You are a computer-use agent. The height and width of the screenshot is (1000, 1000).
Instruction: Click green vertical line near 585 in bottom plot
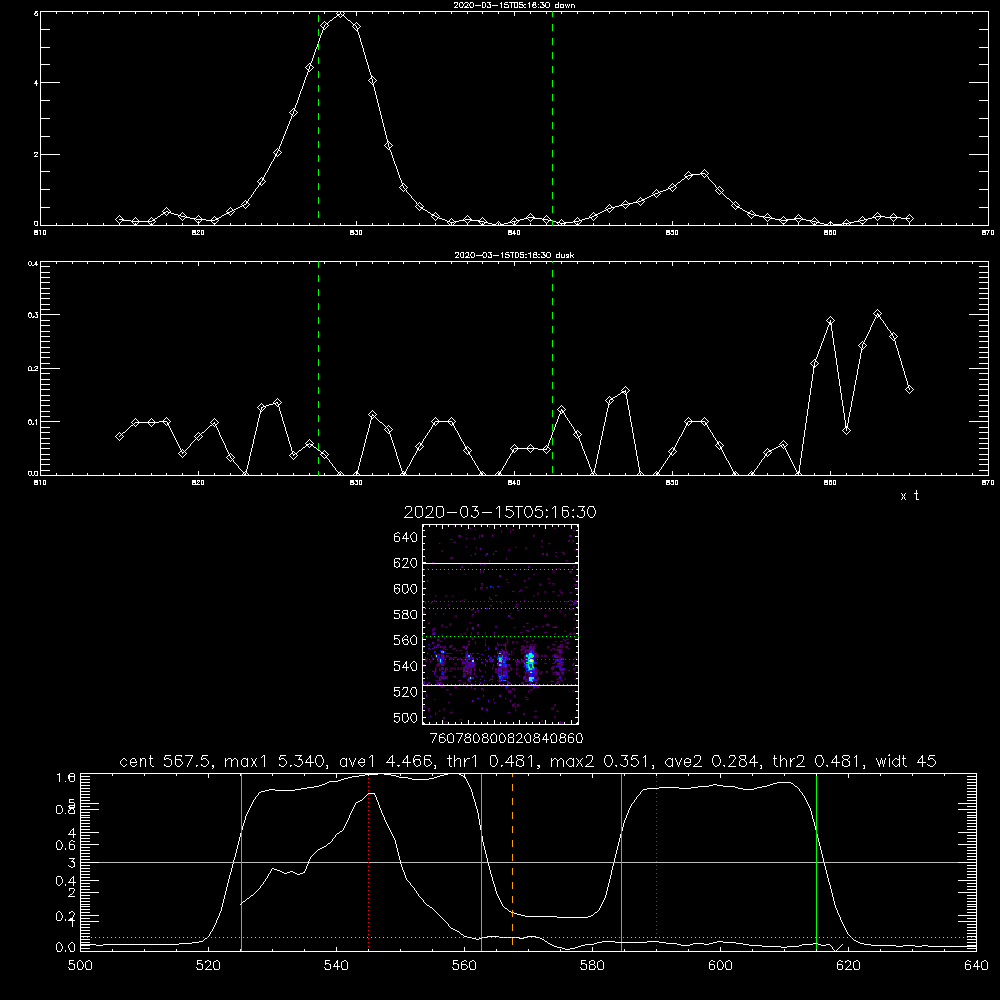click(x=621, y=862)
